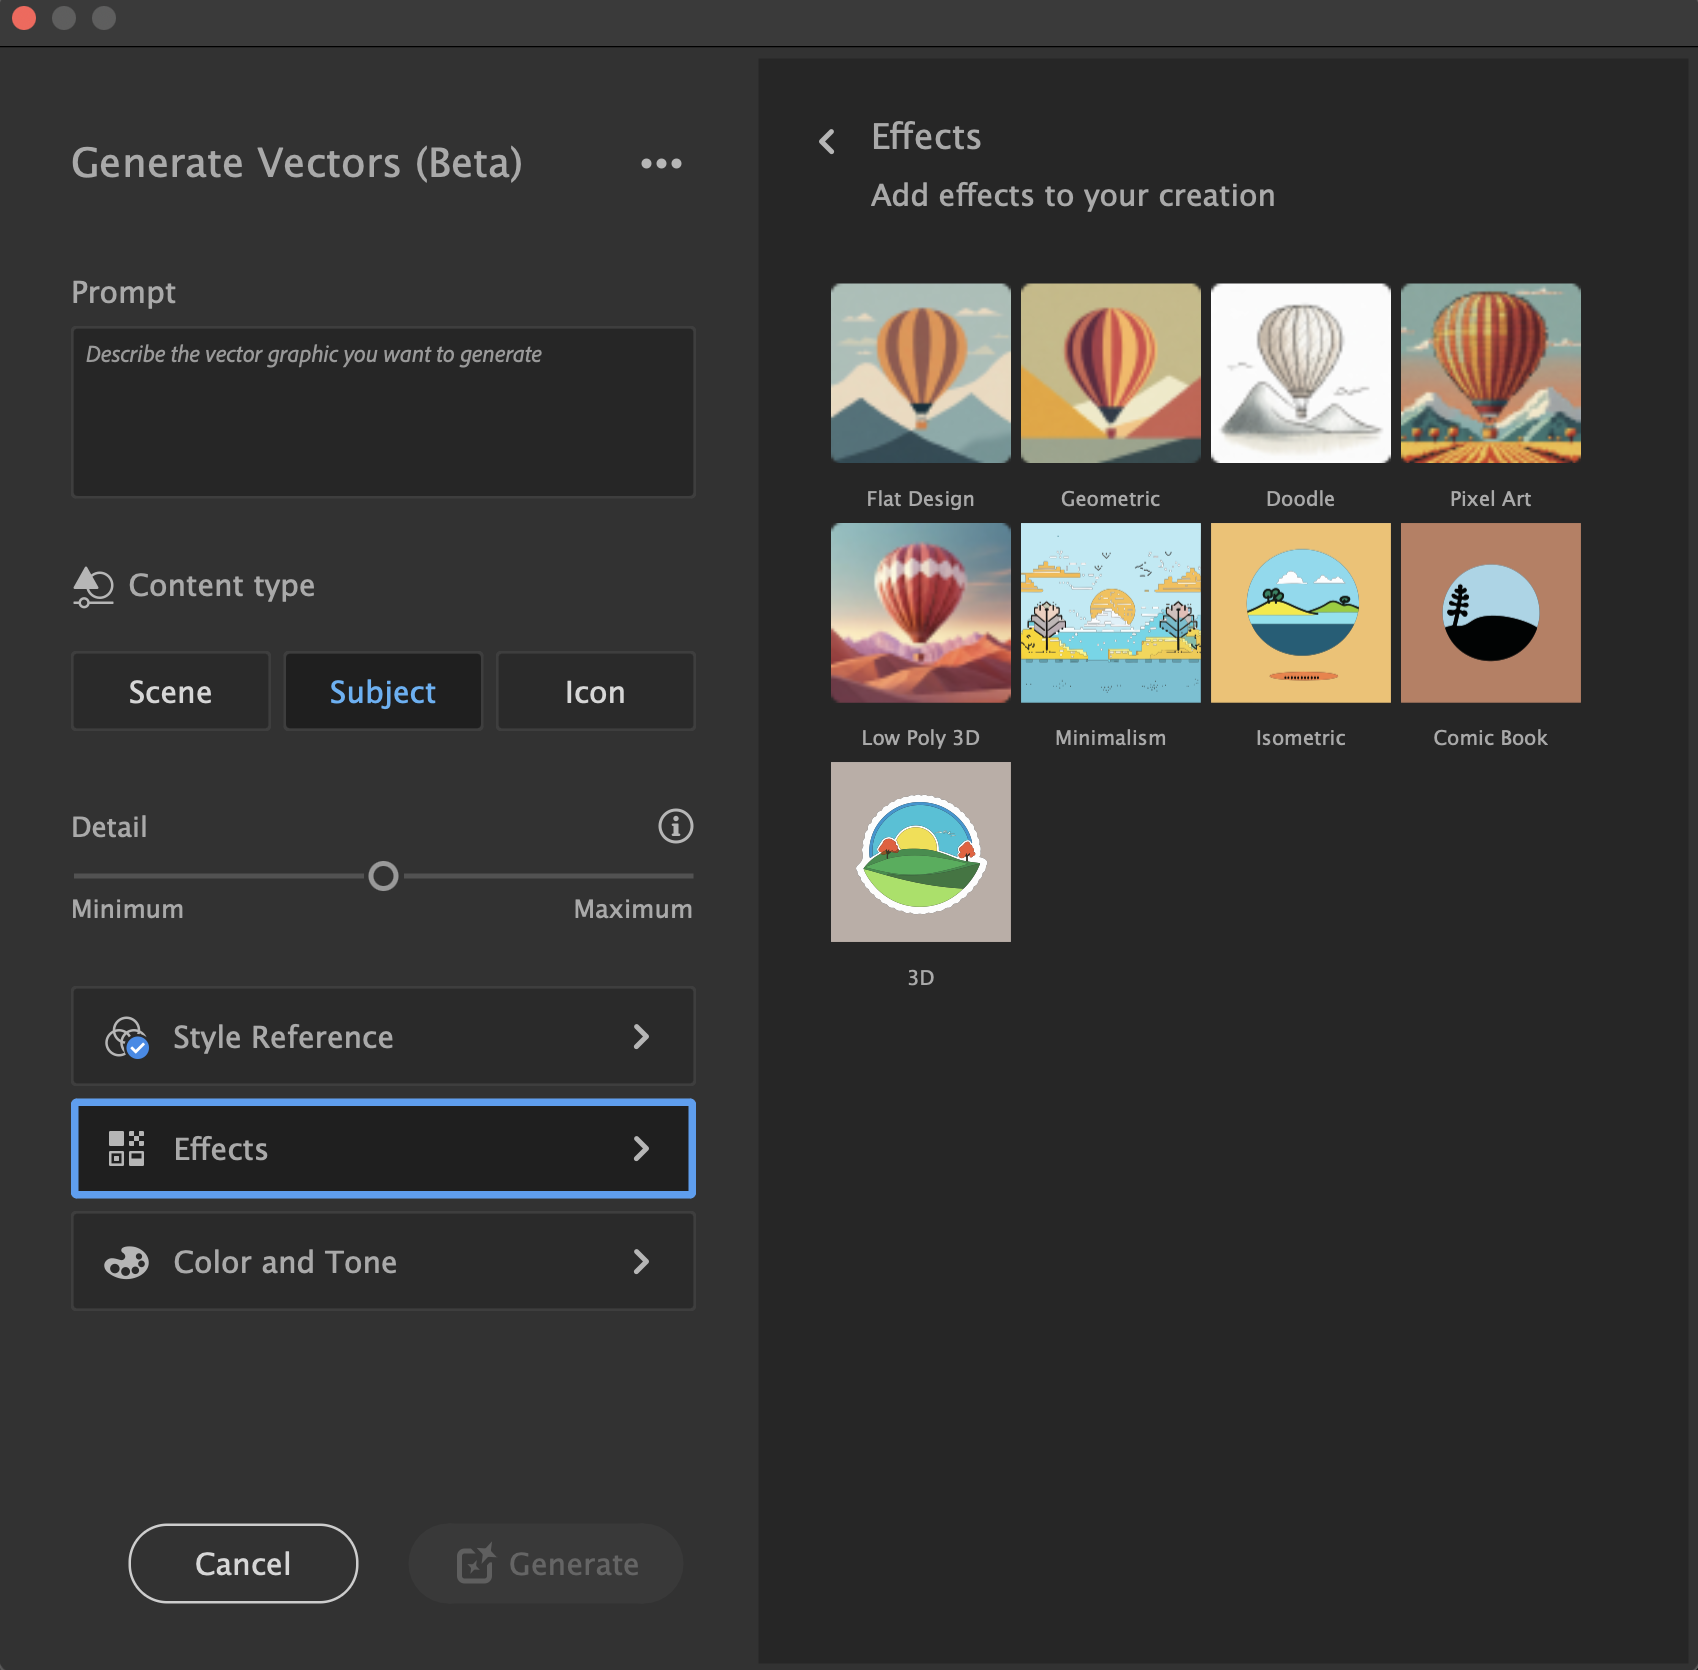Click the Generate button

click(545, 1563)
